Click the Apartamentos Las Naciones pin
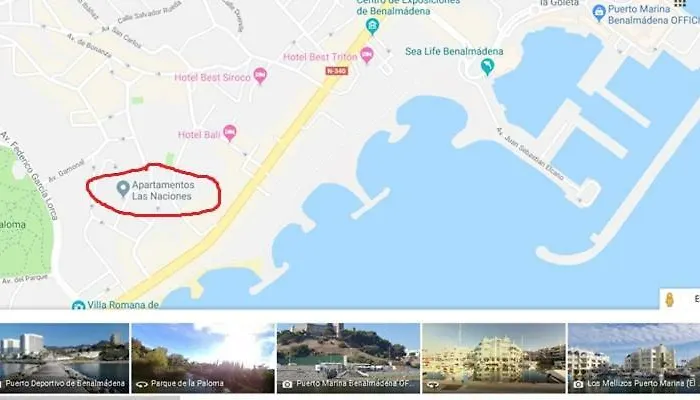The width and height of the screenshot is (700, 400). tap(123, 189)
